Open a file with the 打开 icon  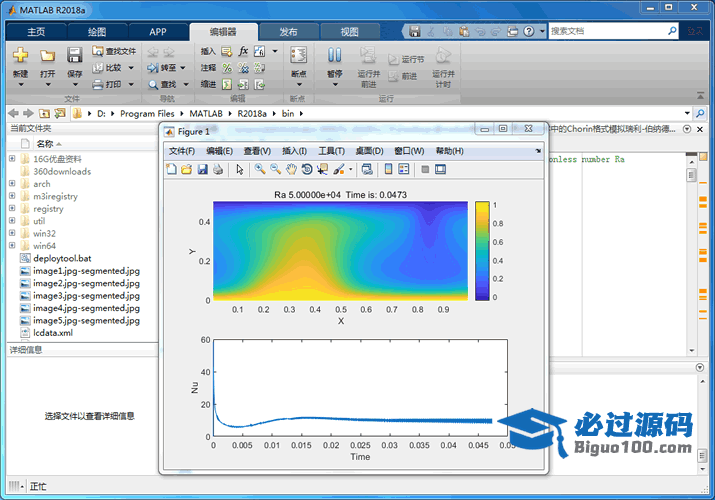[x=47, y=55]
